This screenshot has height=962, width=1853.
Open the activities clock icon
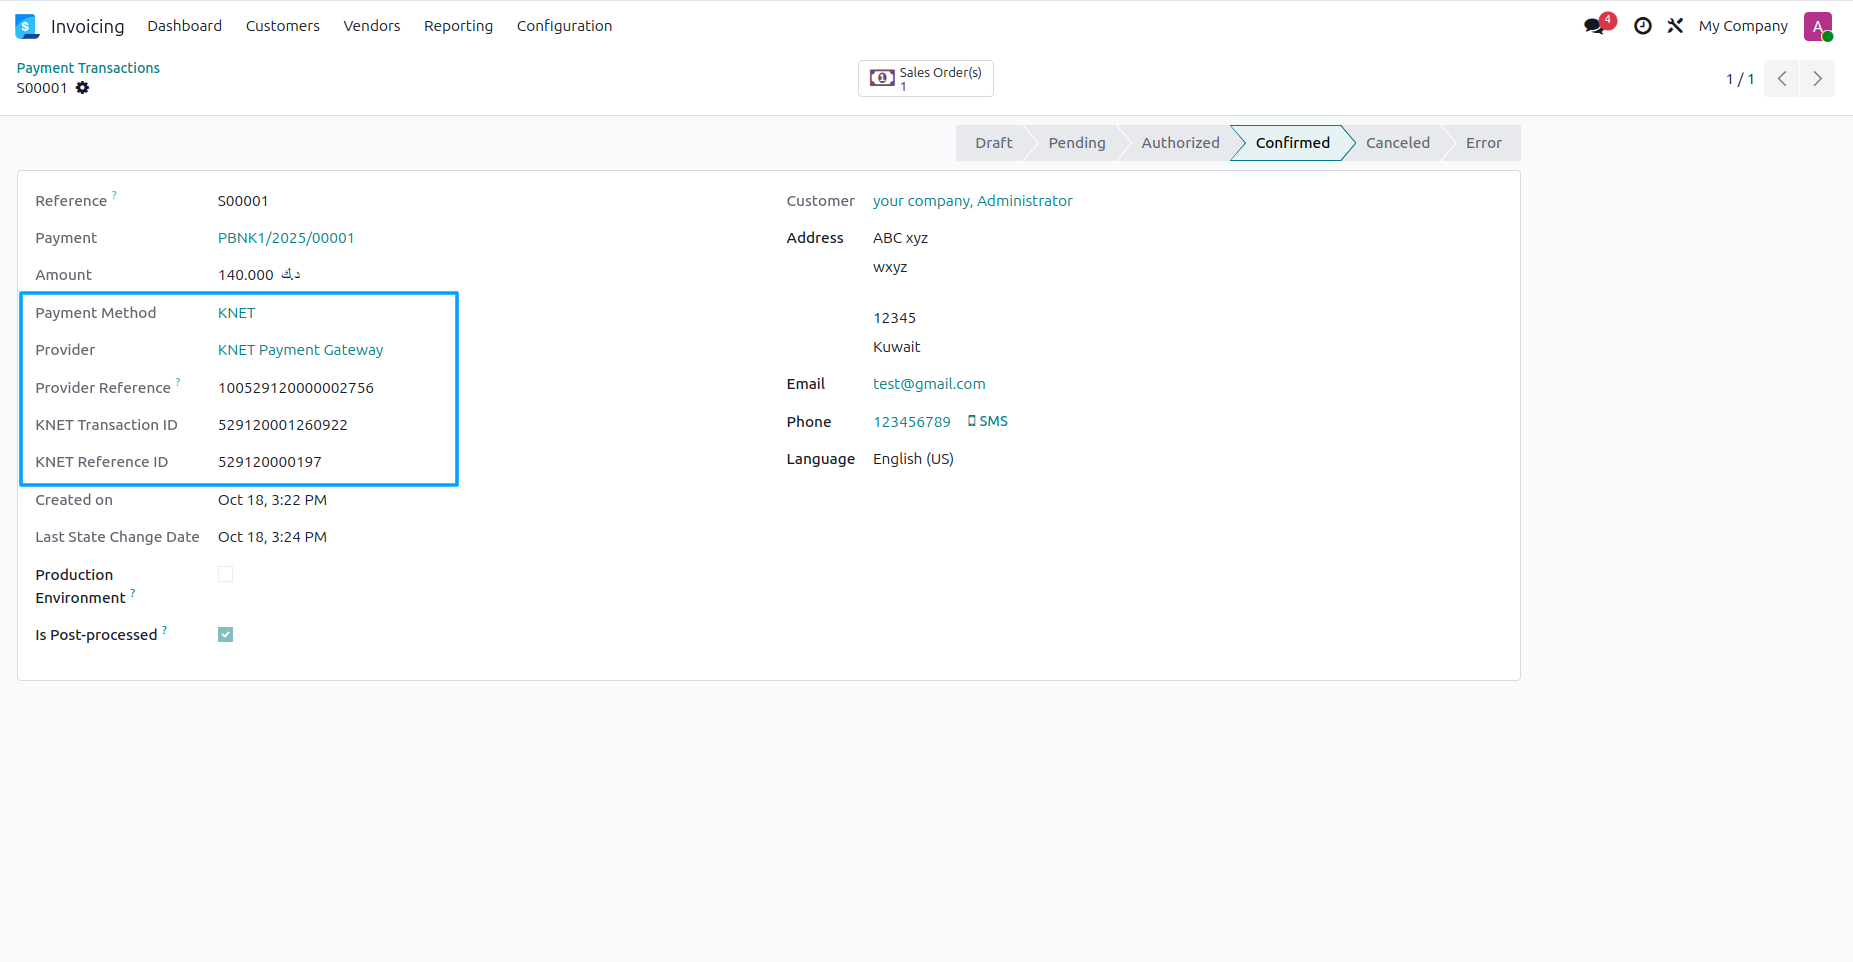pyautogui.click(x=1642, y=26)
